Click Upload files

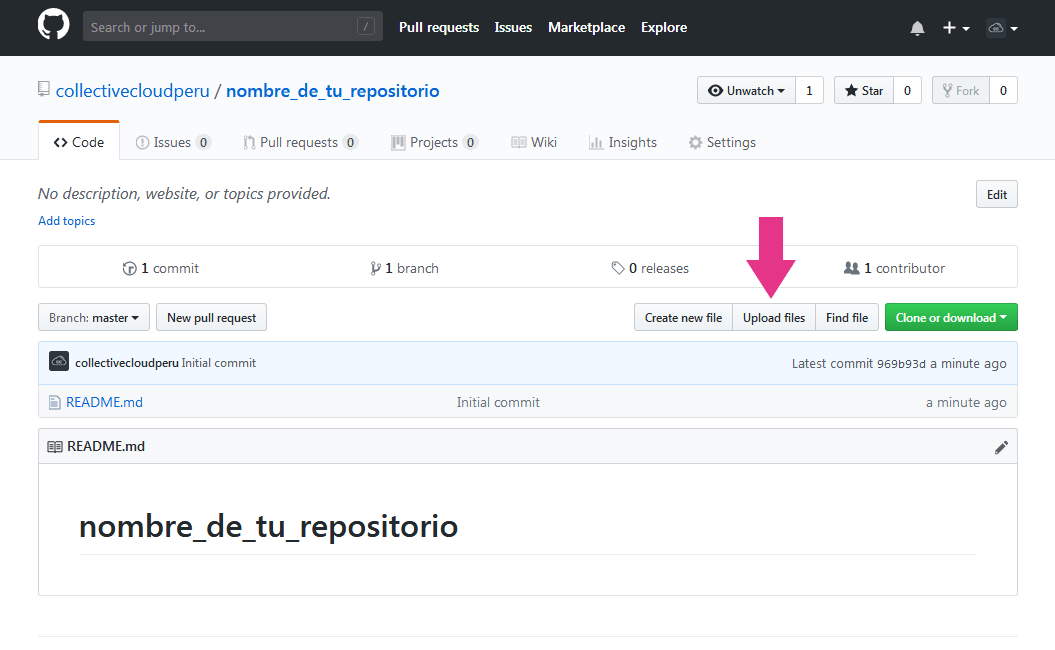point(774,318)
